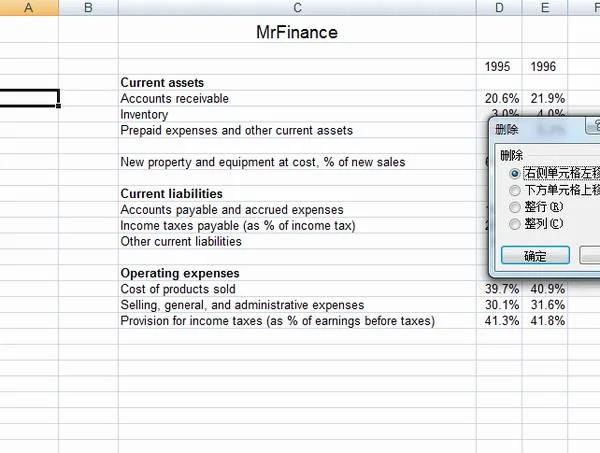Select the shift cells left radio option

pos(515,173)
